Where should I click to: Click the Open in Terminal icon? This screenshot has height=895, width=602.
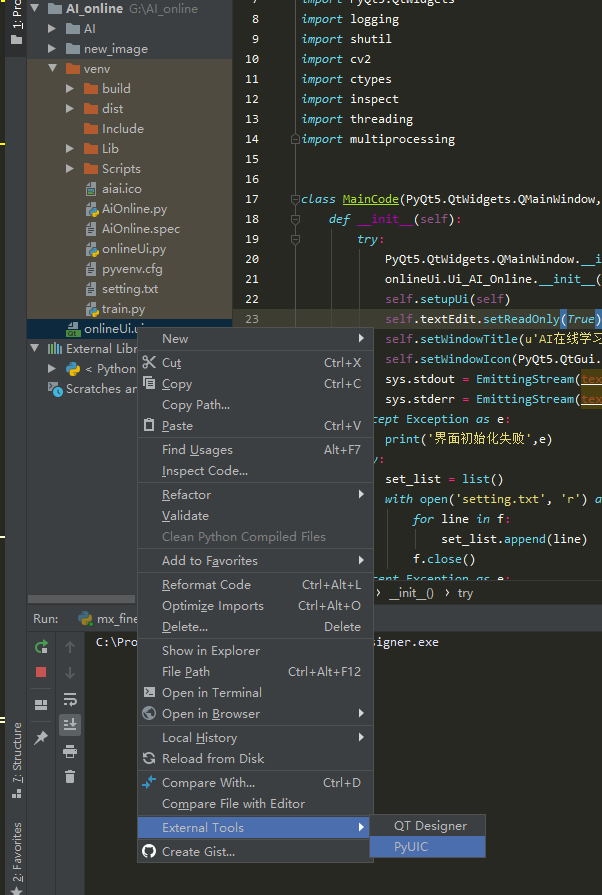coord(149,692)
